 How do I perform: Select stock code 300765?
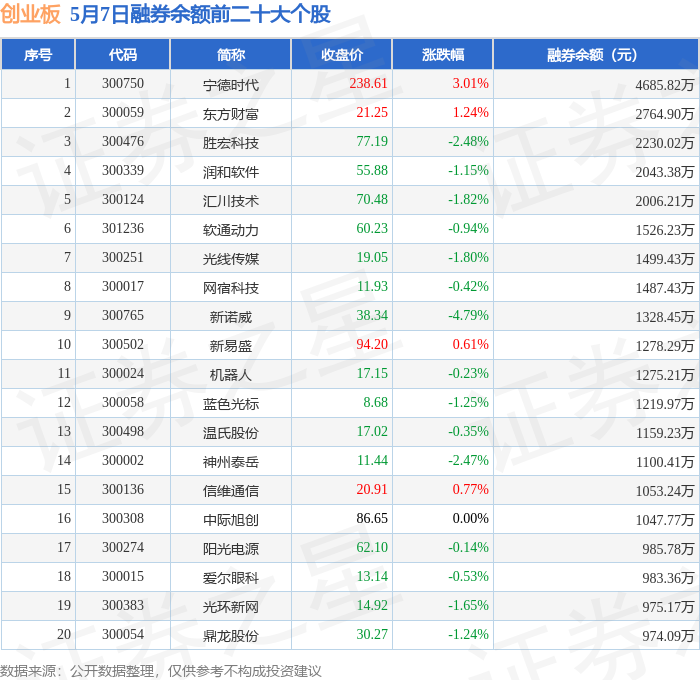click(123, 316)
